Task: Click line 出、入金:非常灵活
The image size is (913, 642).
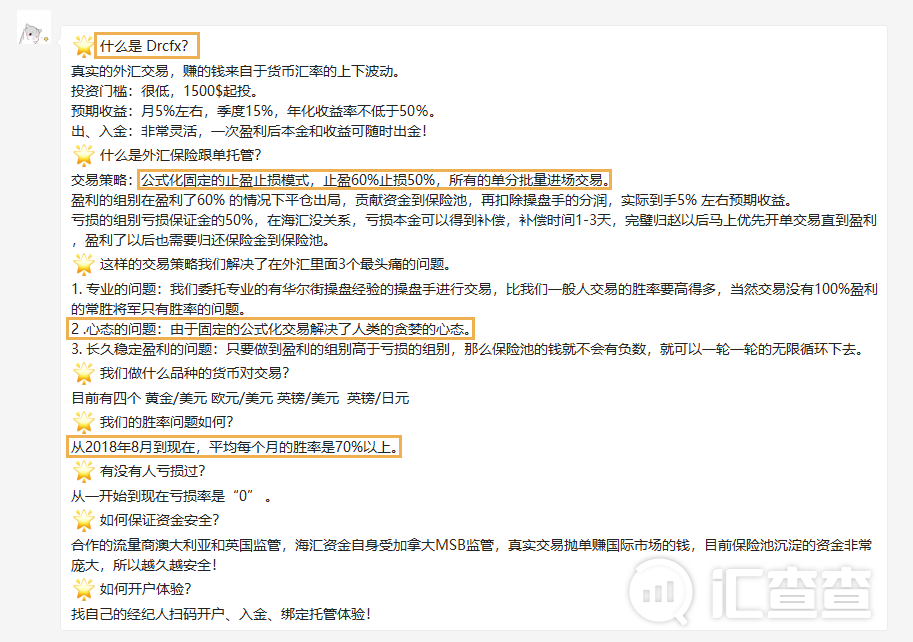Action: coord(249,131)
